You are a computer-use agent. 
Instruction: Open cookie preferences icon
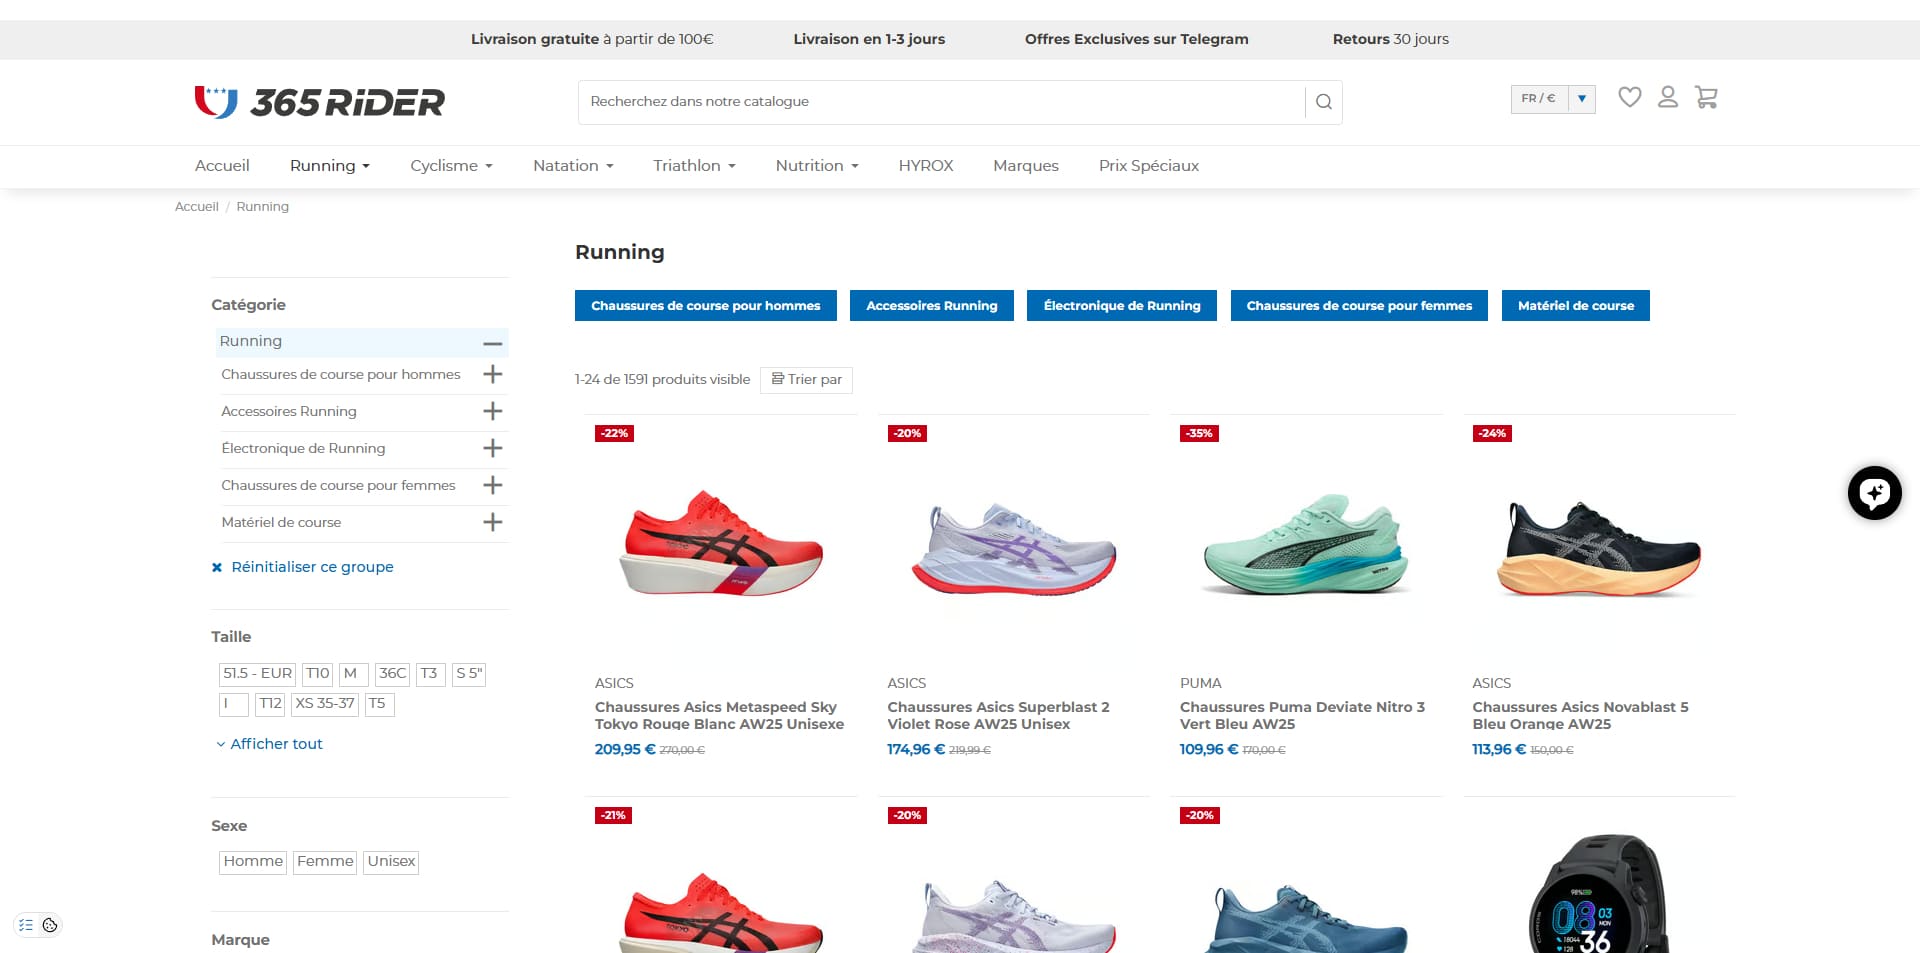click(50, 925)
